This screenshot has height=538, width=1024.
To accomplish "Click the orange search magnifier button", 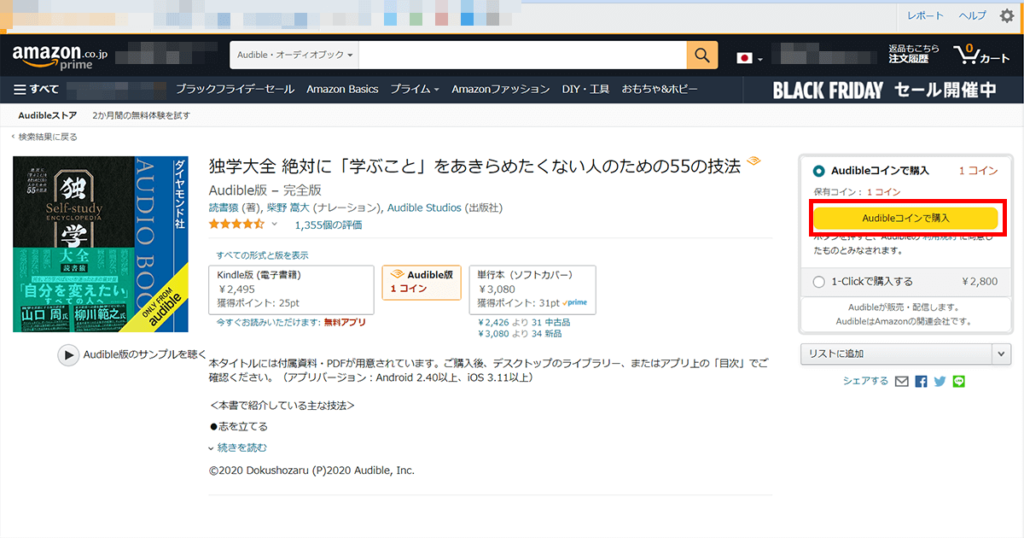I will [702, 55].
